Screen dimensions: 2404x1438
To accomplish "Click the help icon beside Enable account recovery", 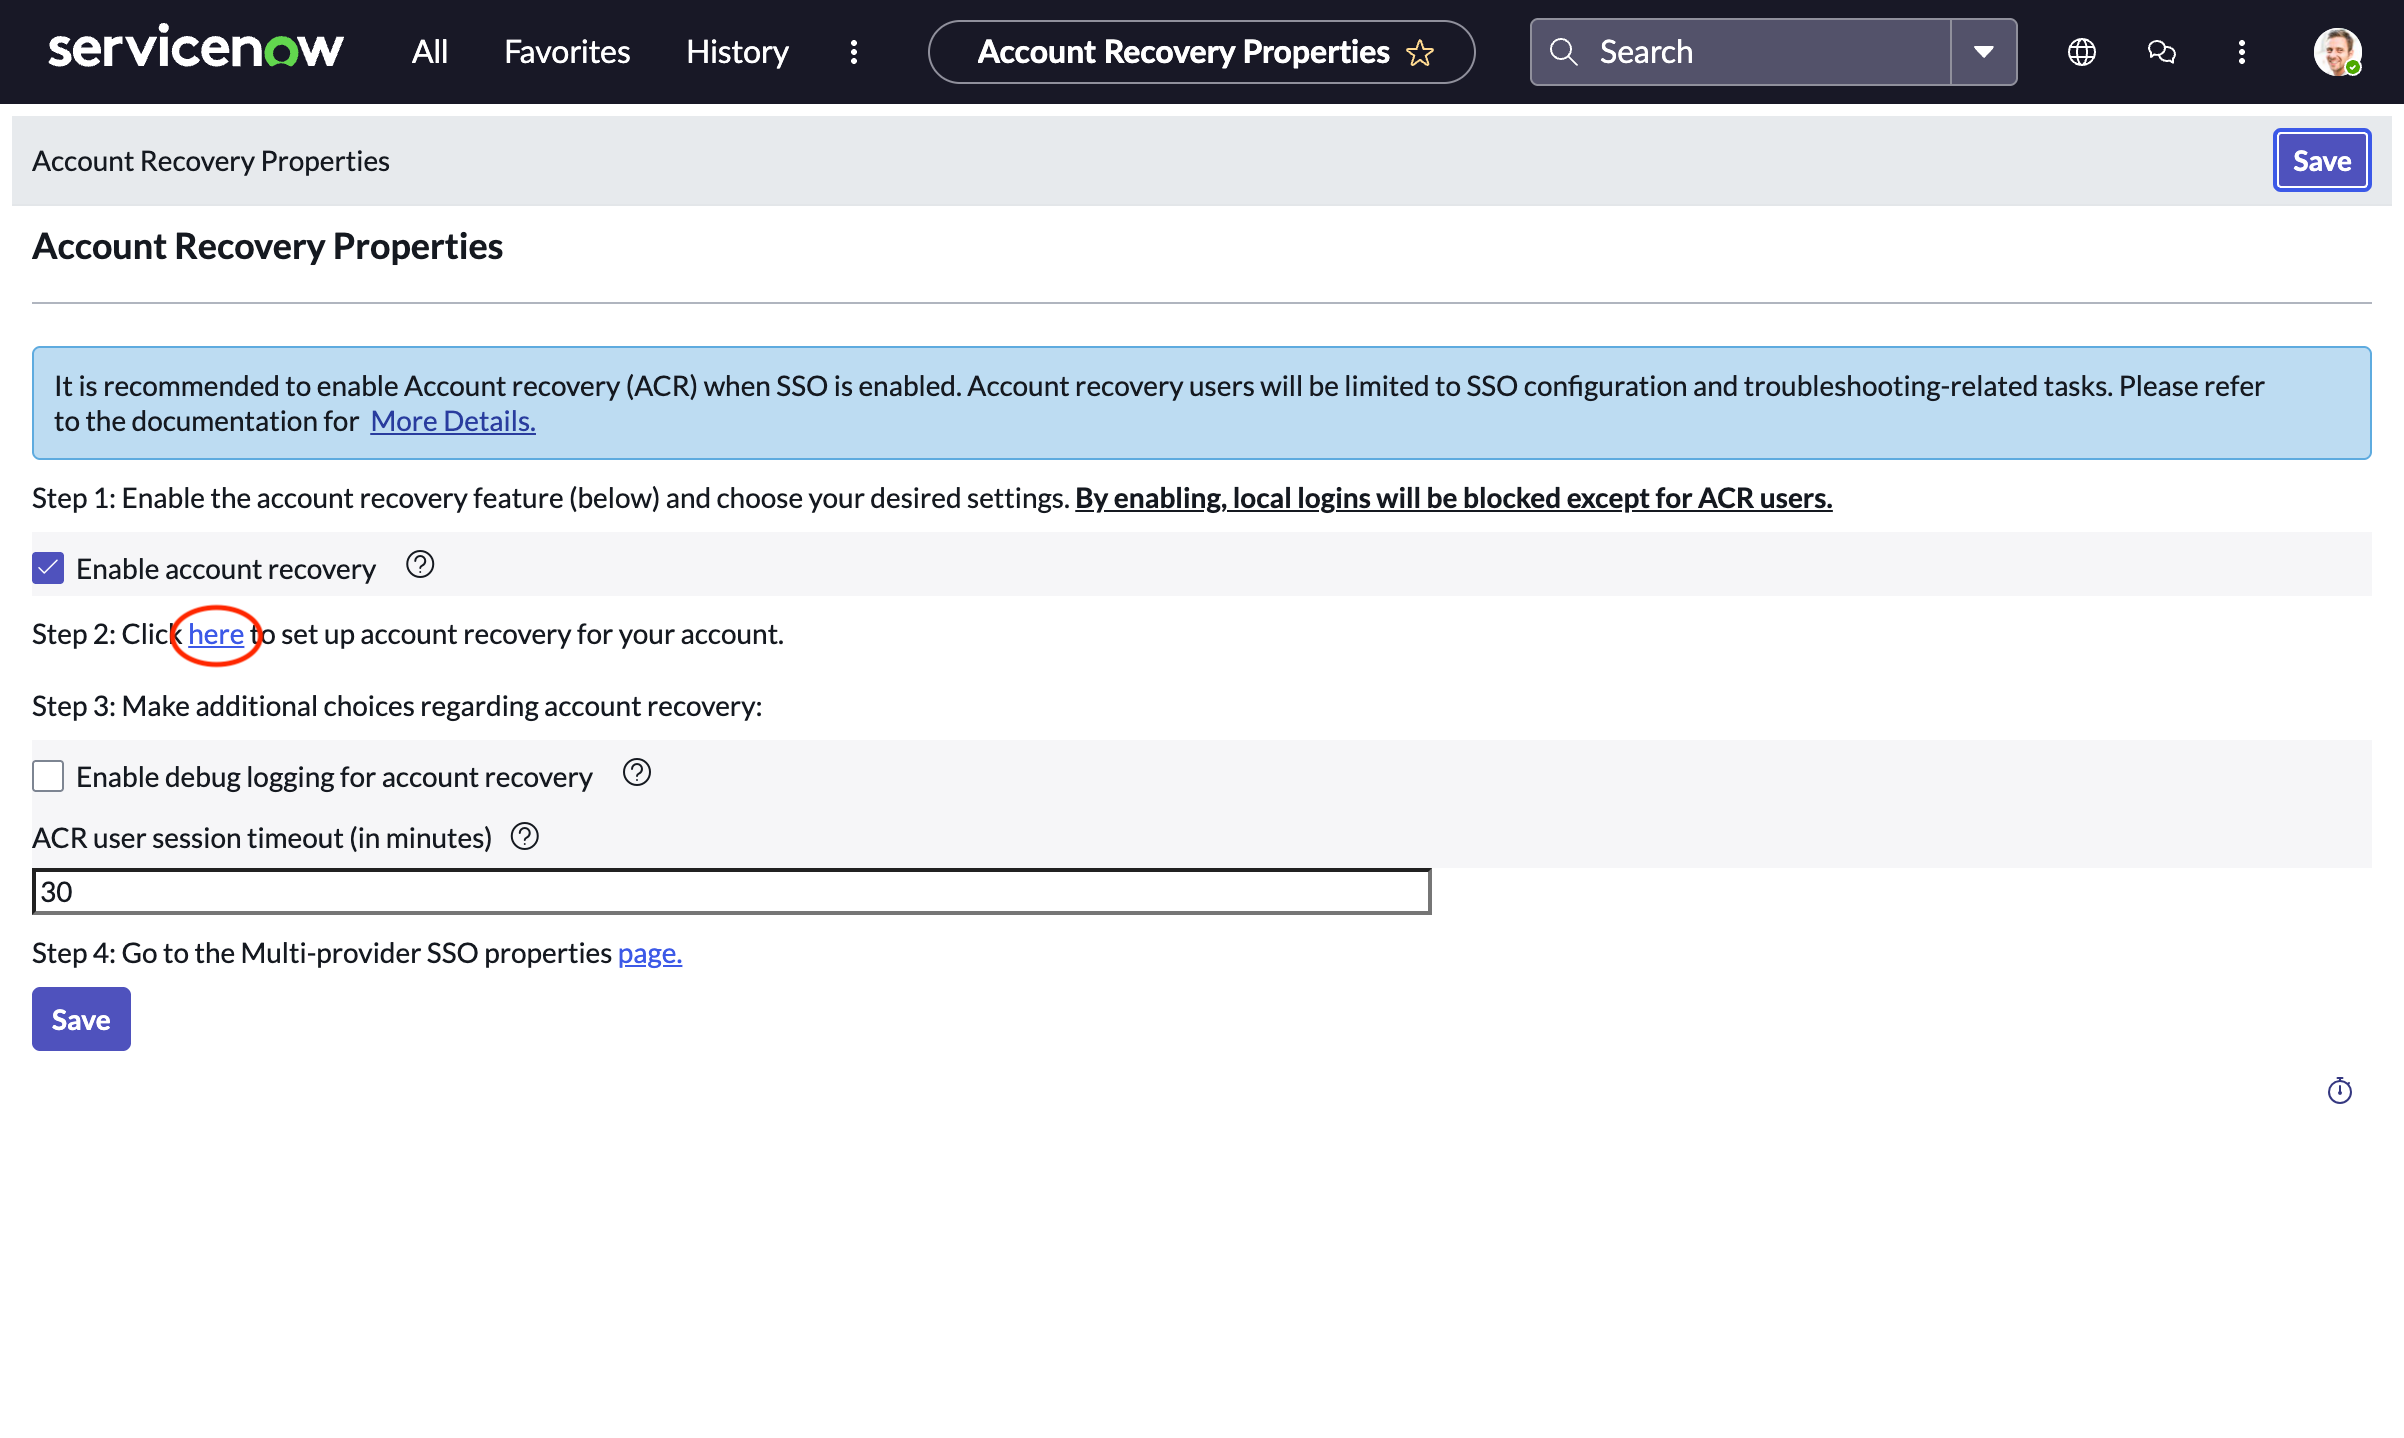I will pyautogui.click(x=420, y=565).
